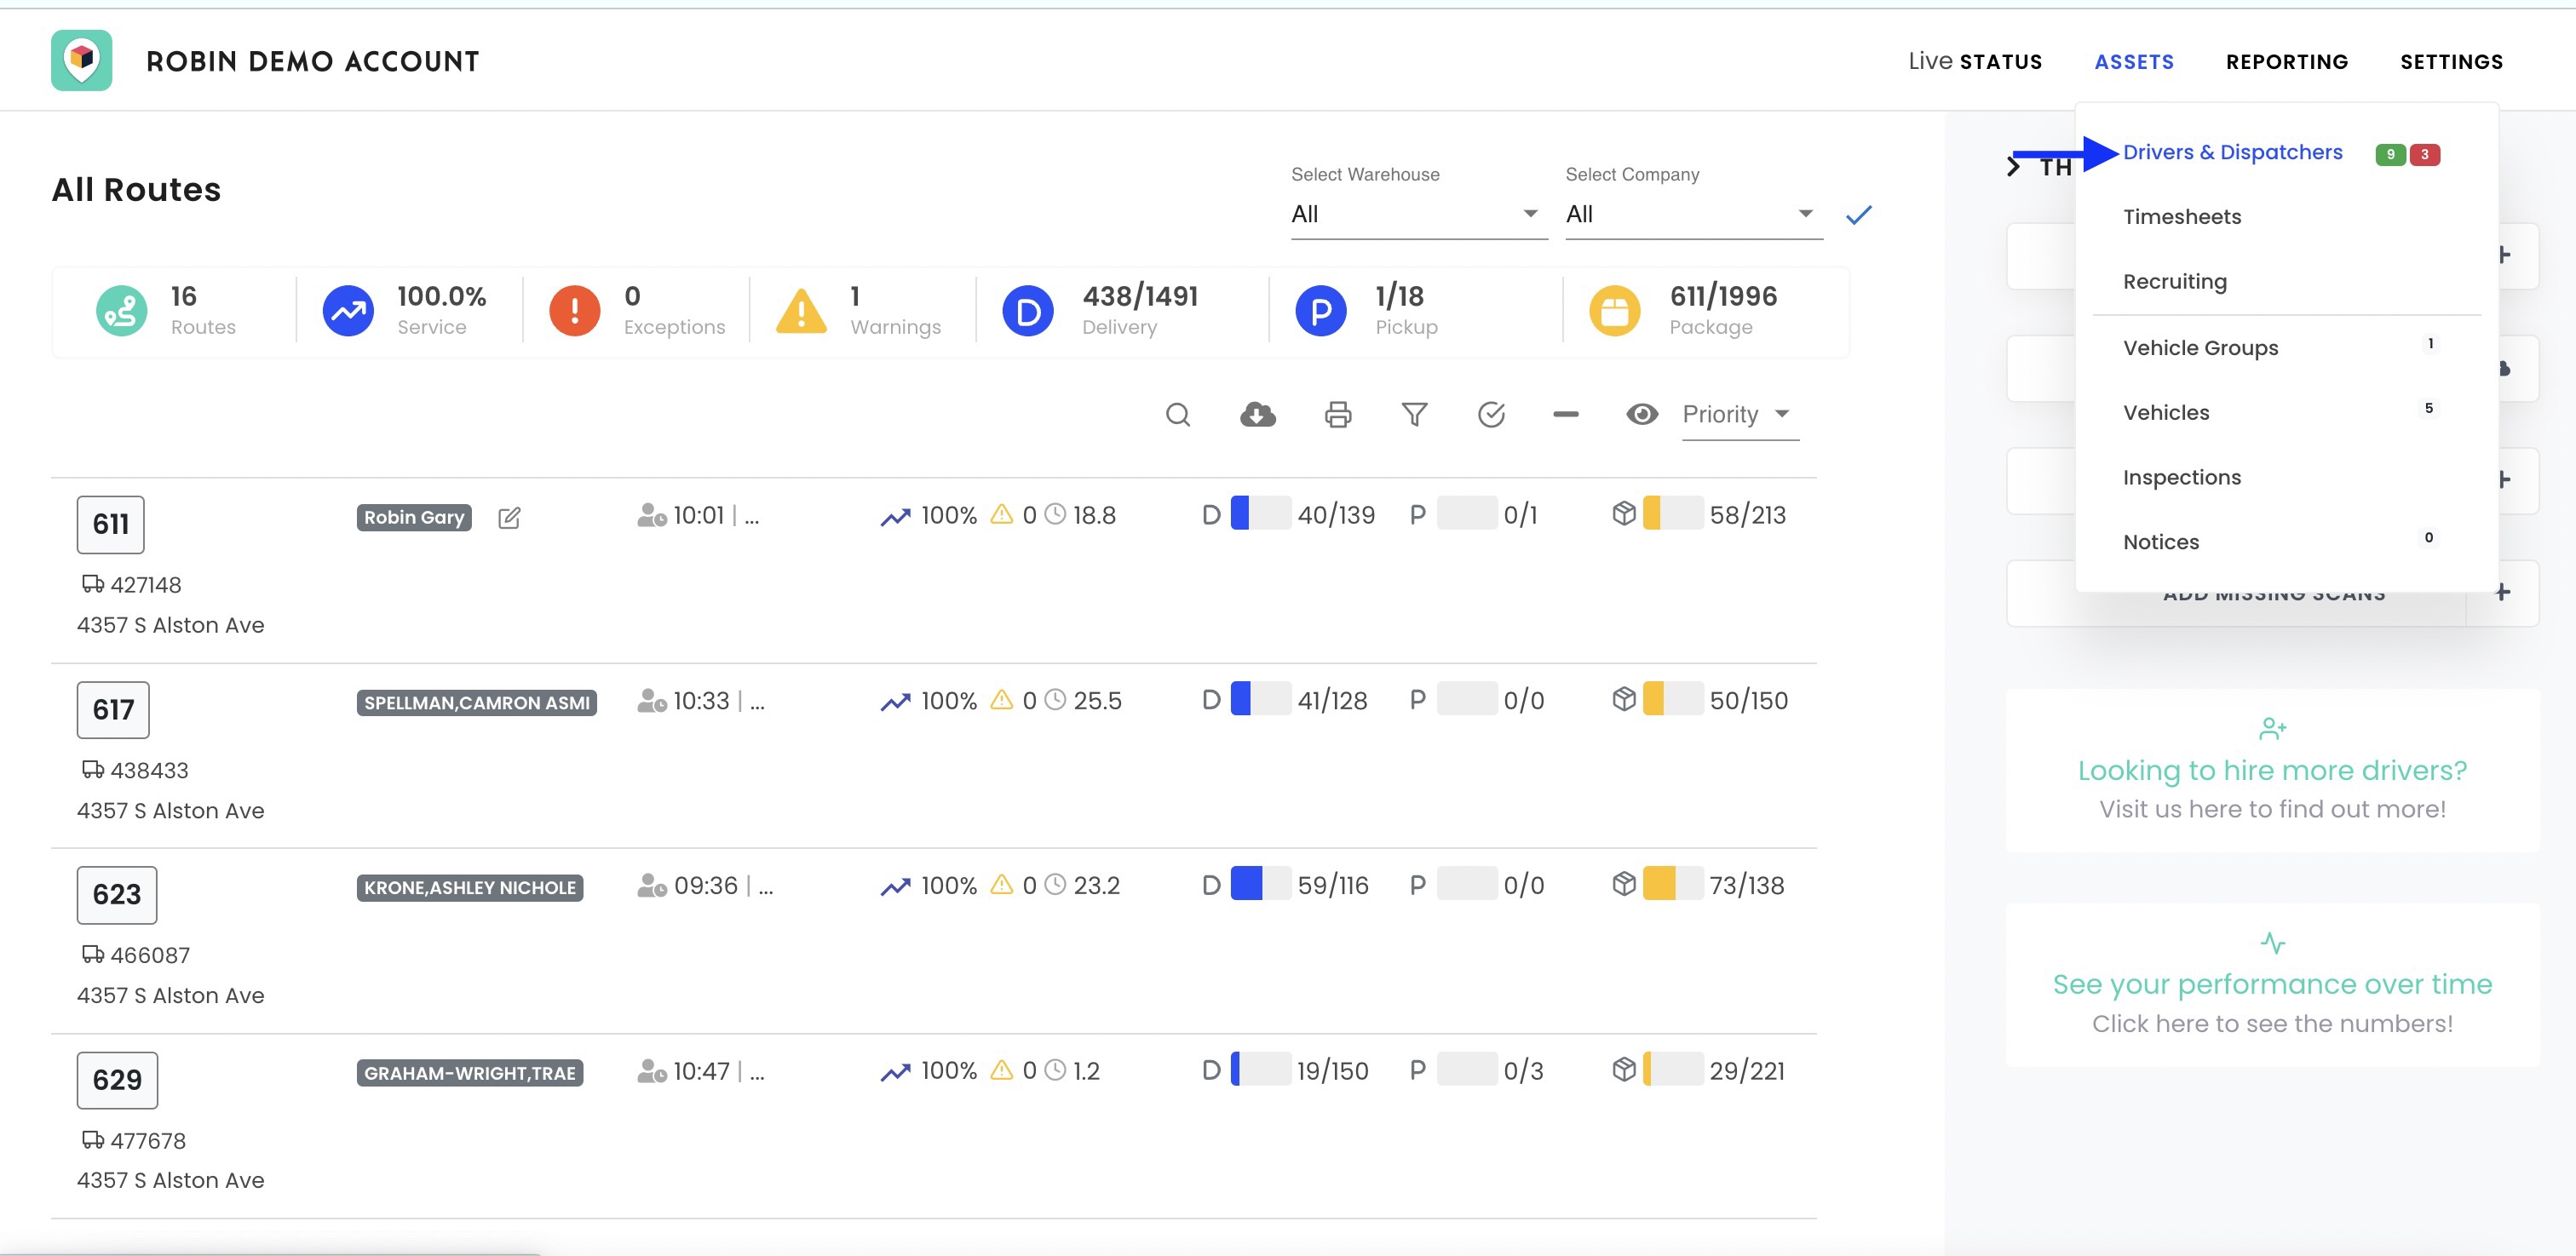Select Timesheets from Assets menu
Image resolution: width=2576 pixels, height=1256 pixels.
click(x=2182, y=217)
